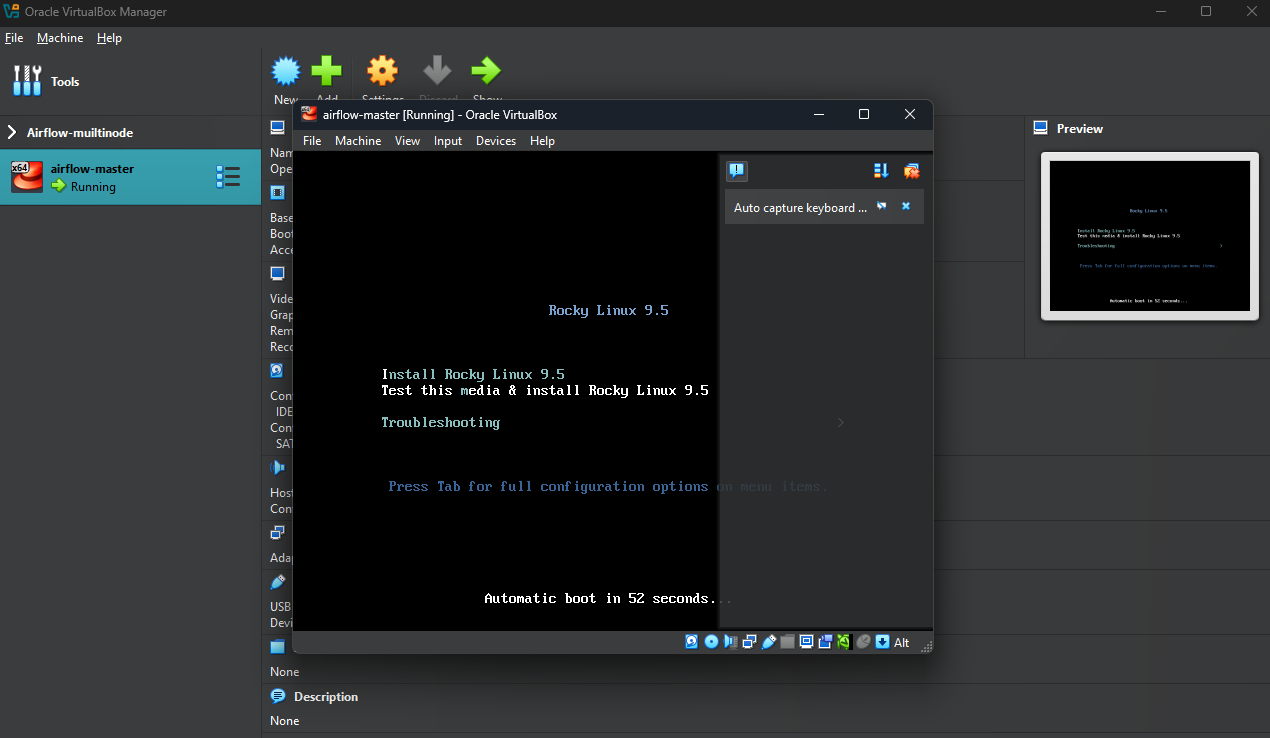The image size is (1270, 738).
Task: Click the Preview thumbnail of the VM
Action: coord(1149,236)
